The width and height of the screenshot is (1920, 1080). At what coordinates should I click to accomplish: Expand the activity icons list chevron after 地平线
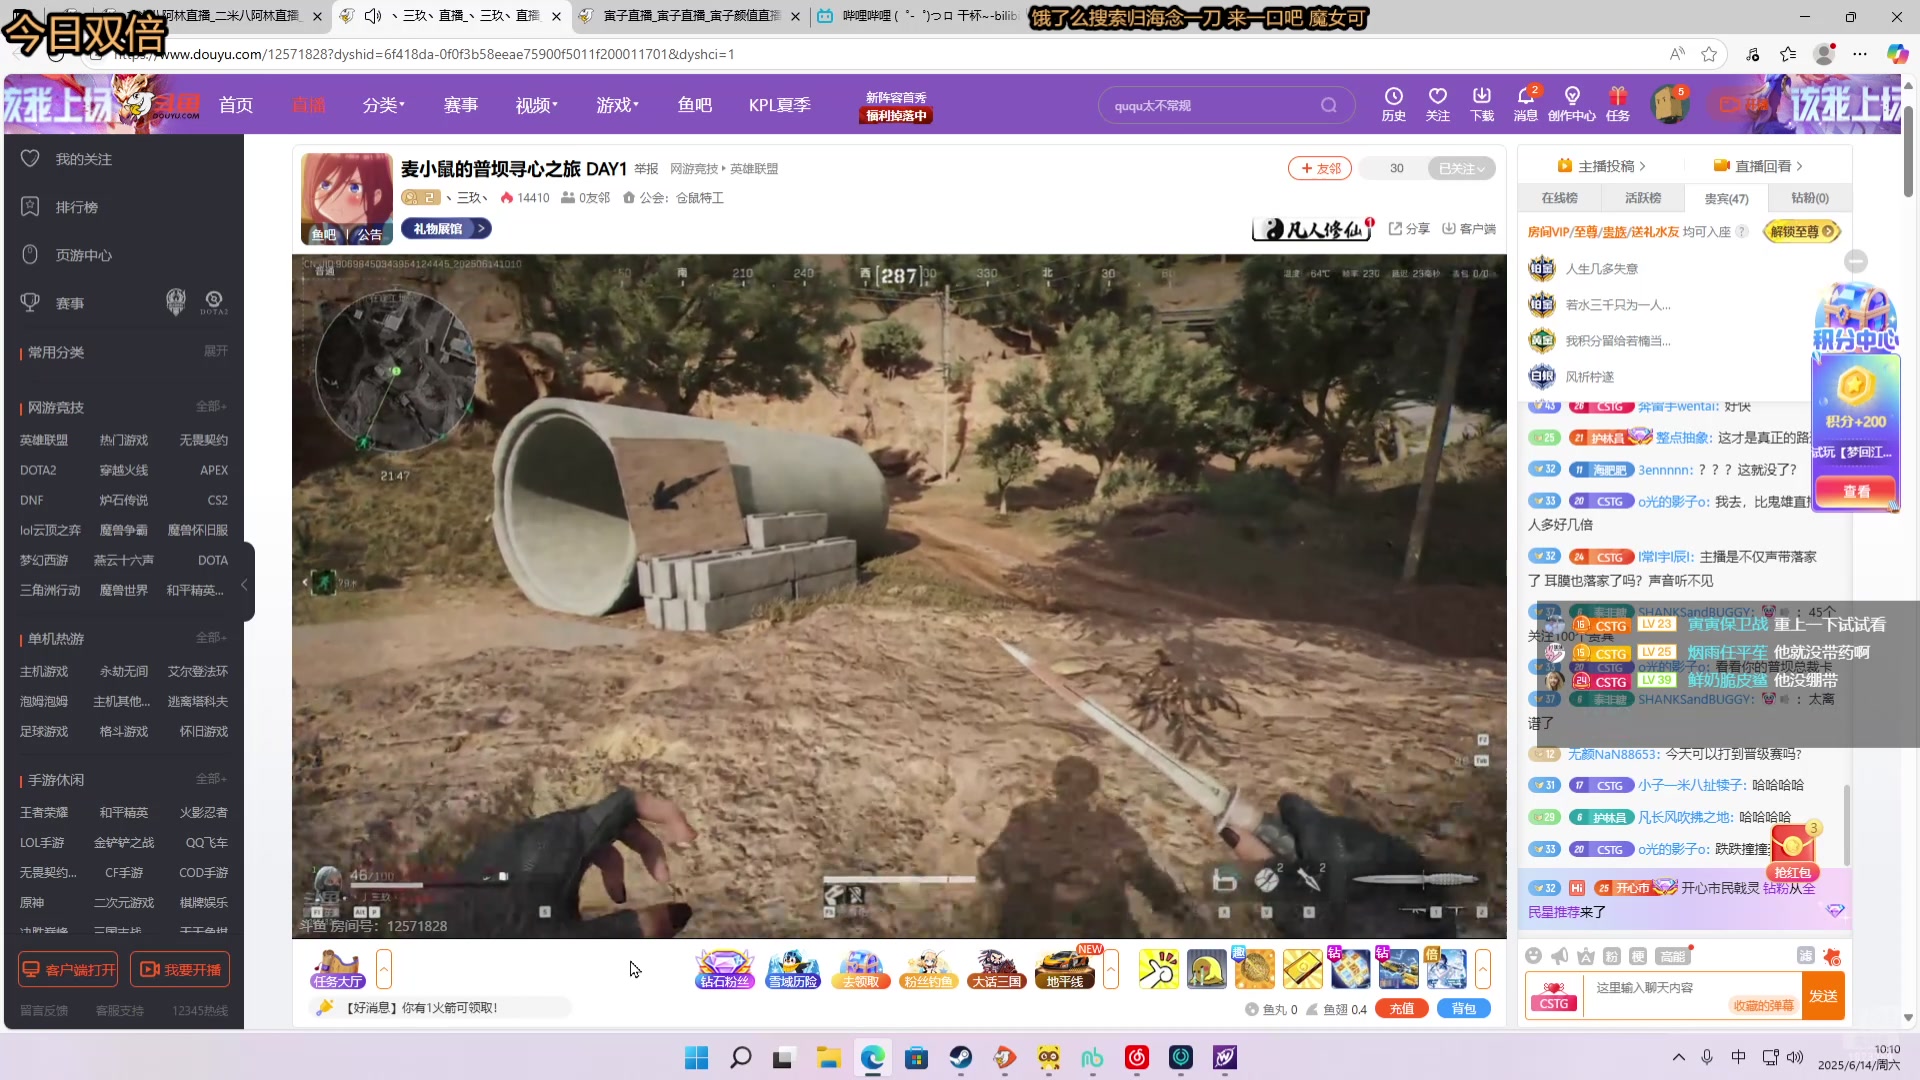pyautogui.click(x=1111, y=969)
